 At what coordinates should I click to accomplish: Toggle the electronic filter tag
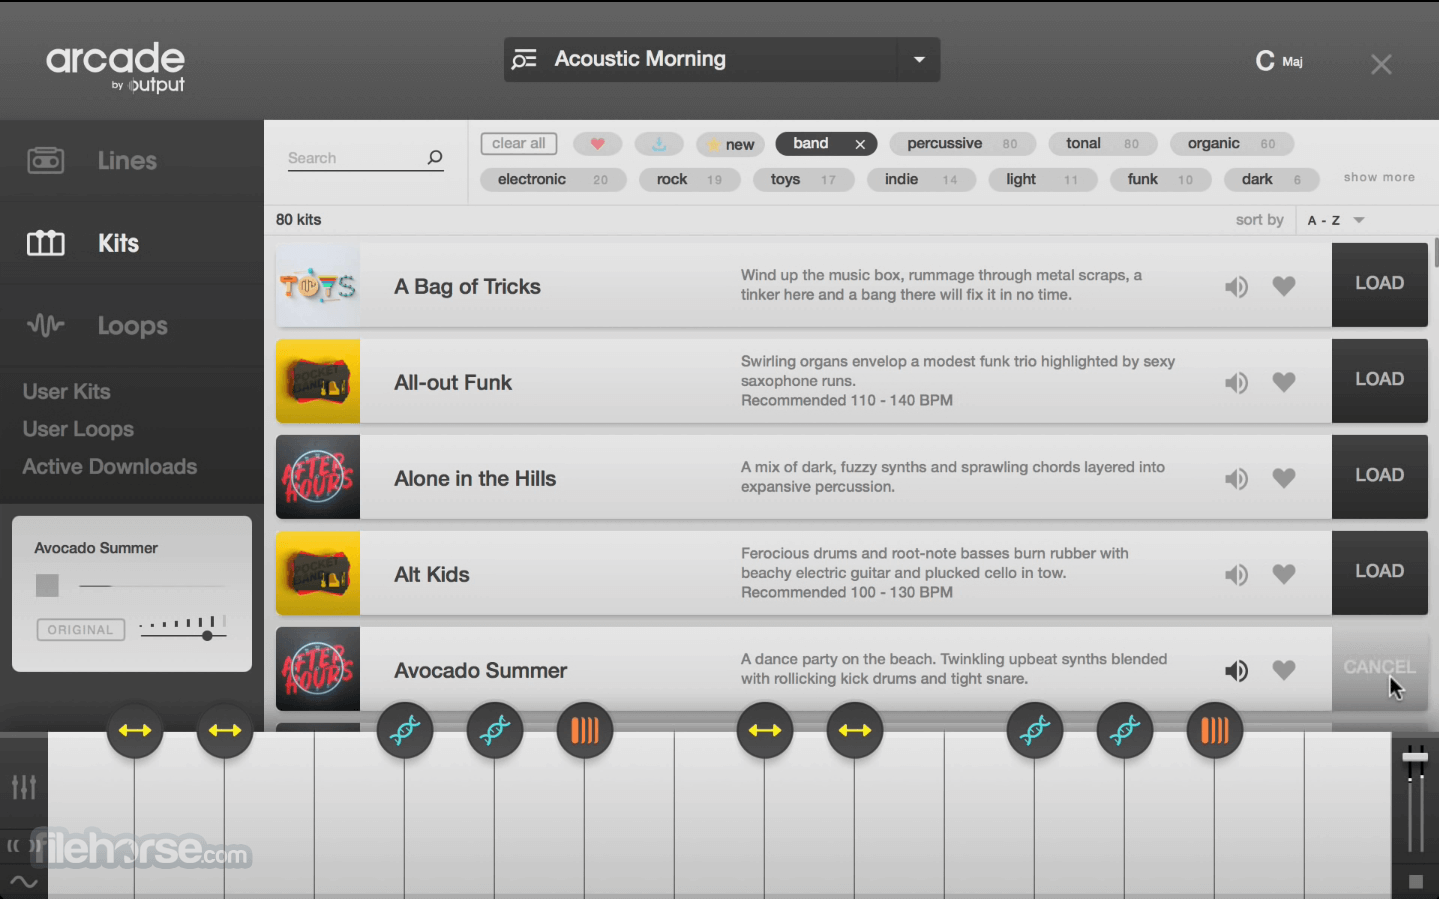(553, 180)
